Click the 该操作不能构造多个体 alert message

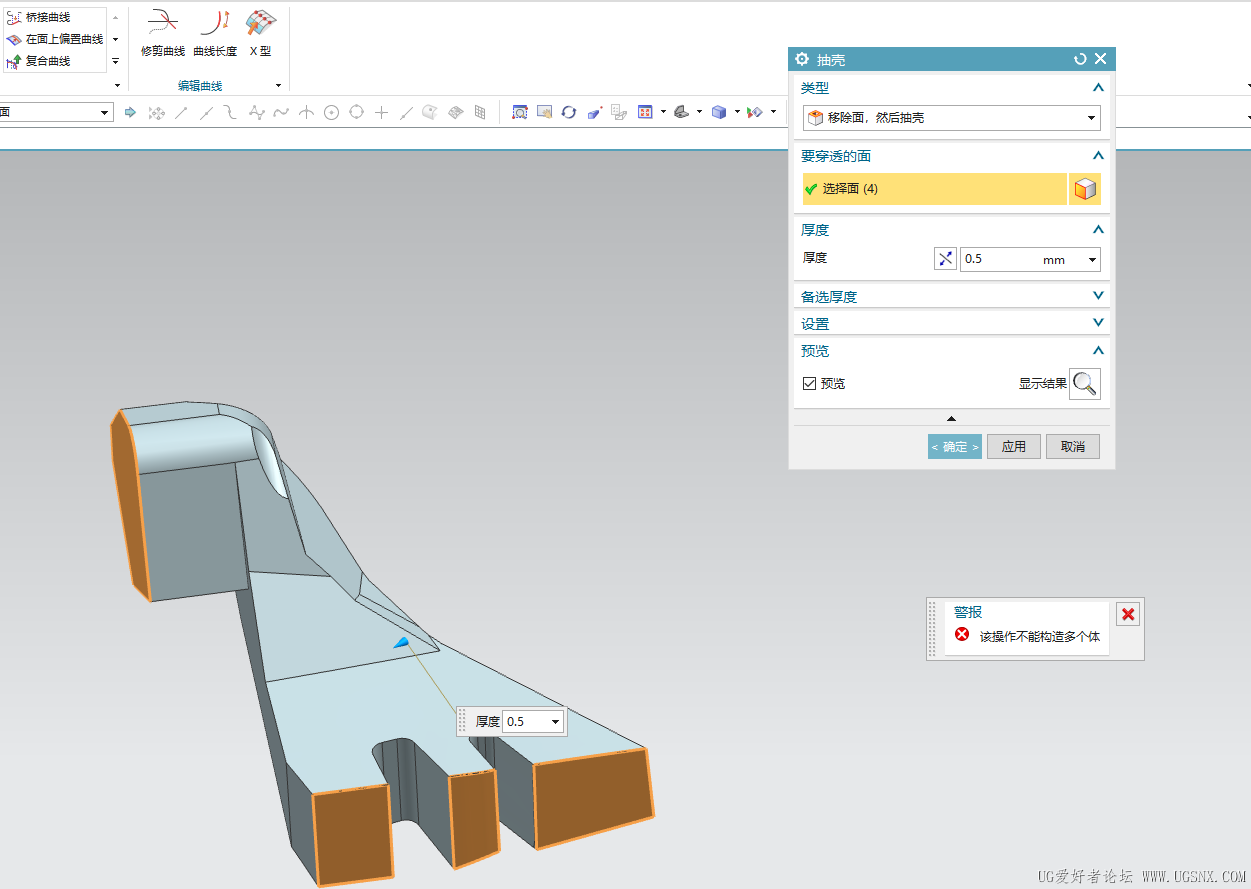pos(1039,636)
